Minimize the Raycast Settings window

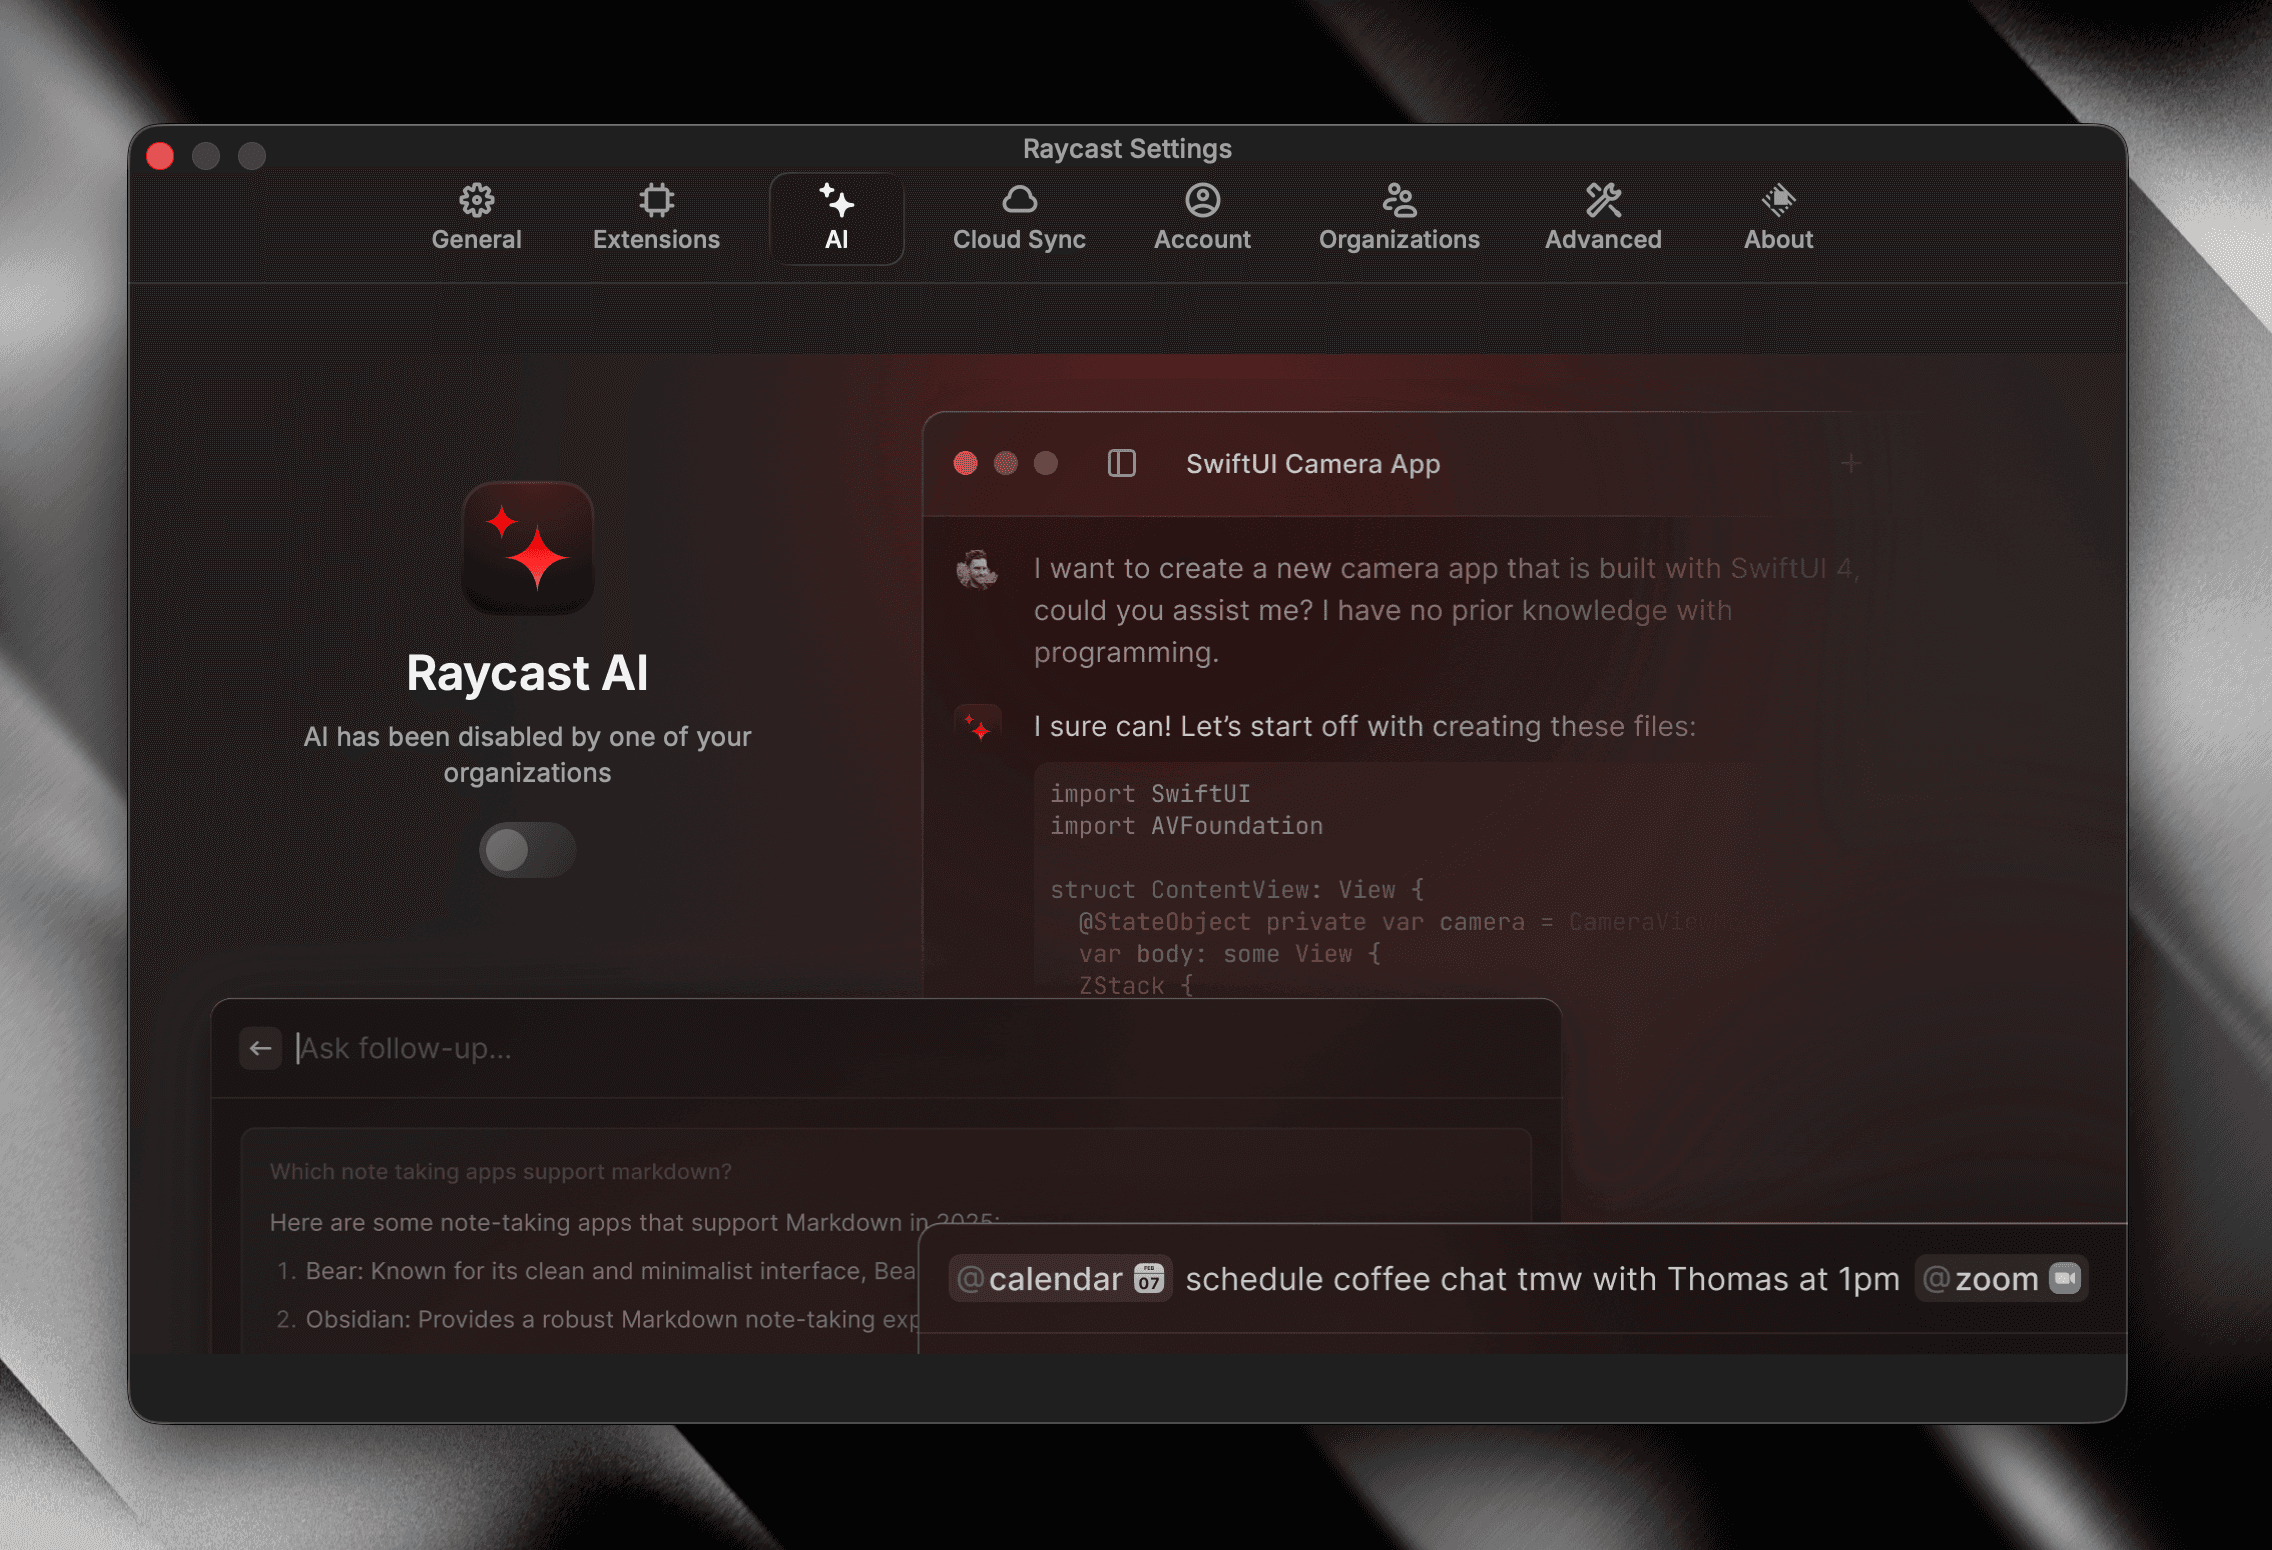(206, 156)
